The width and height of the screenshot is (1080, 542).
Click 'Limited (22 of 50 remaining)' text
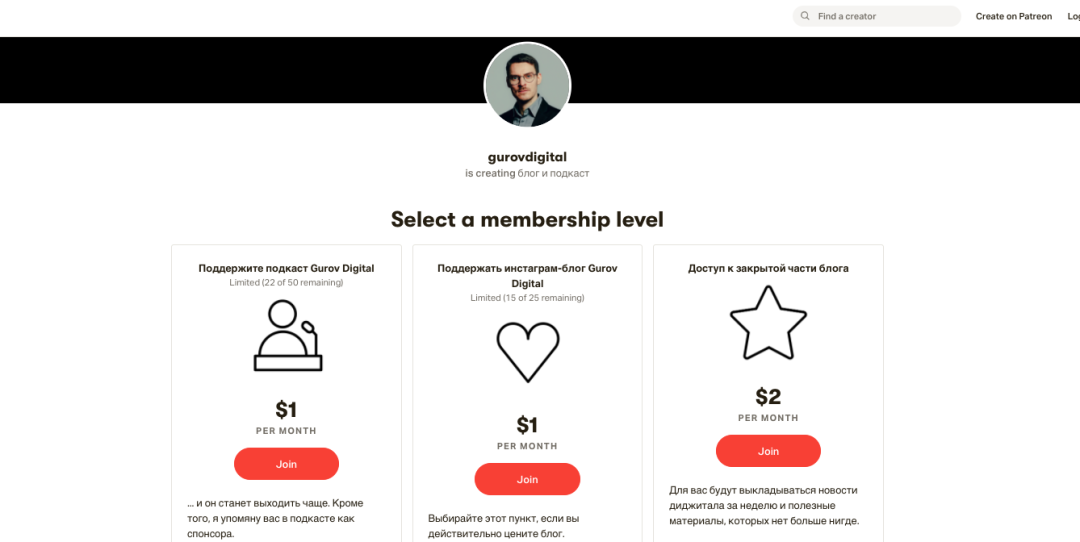[286, 283]
